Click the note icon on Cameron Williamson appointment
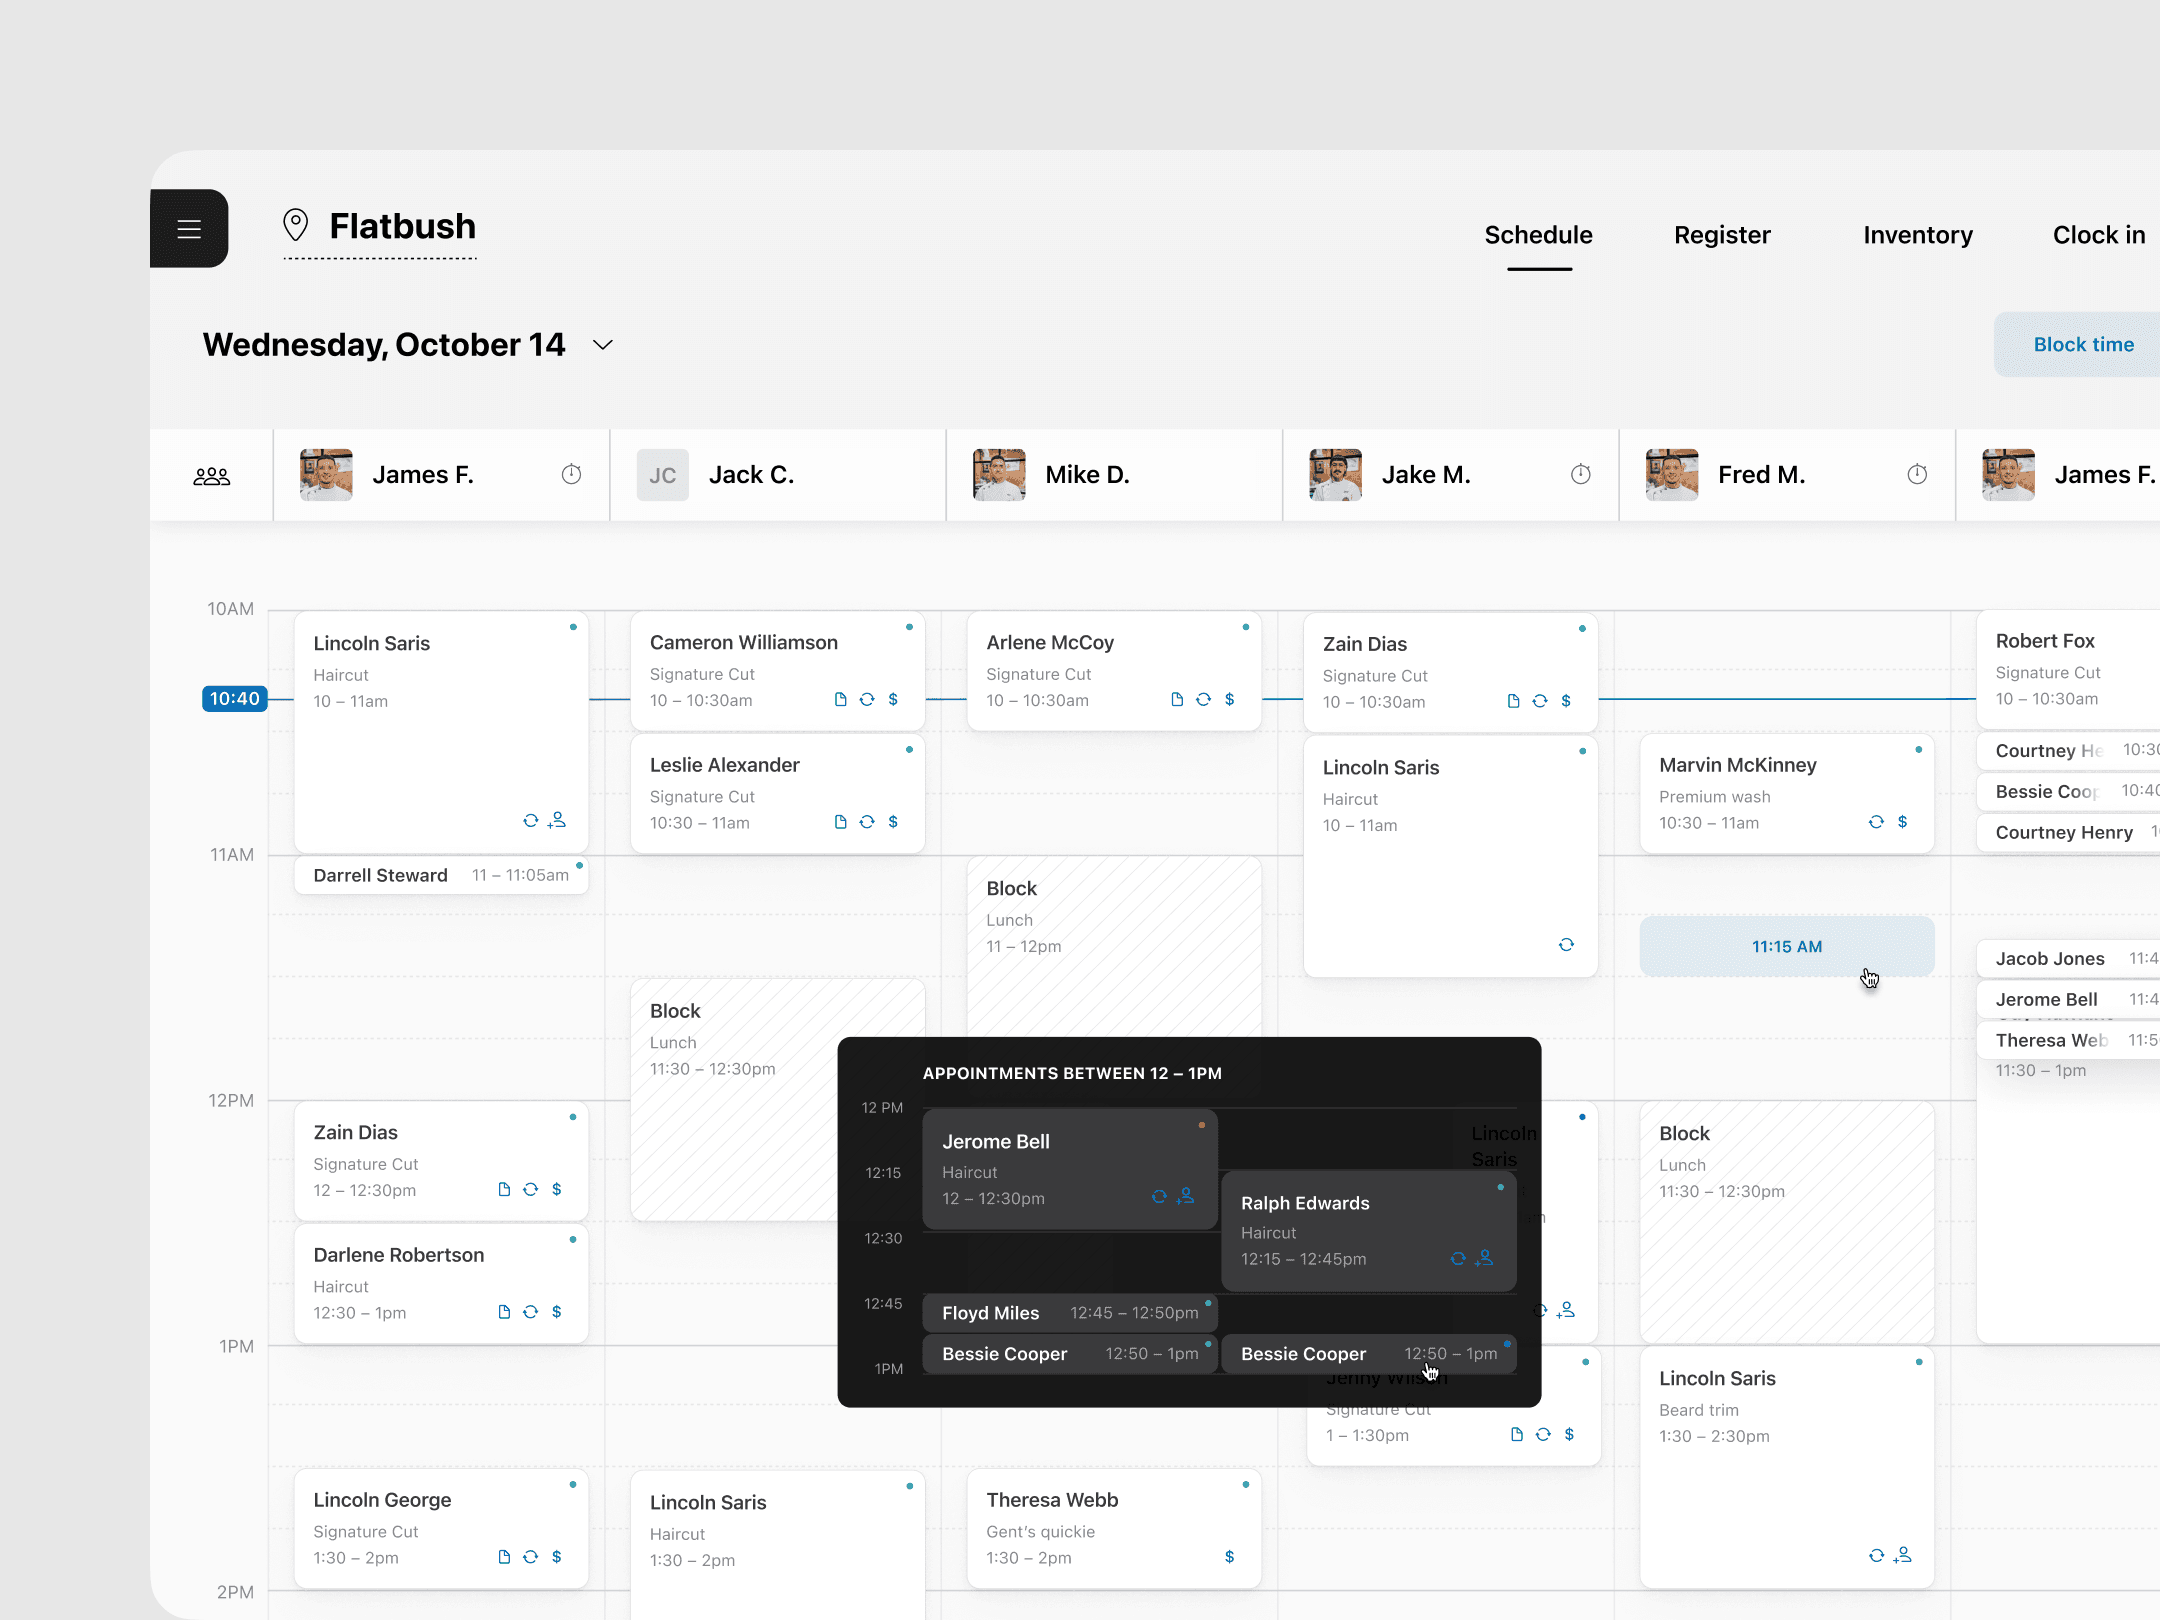 coord(840,700)
